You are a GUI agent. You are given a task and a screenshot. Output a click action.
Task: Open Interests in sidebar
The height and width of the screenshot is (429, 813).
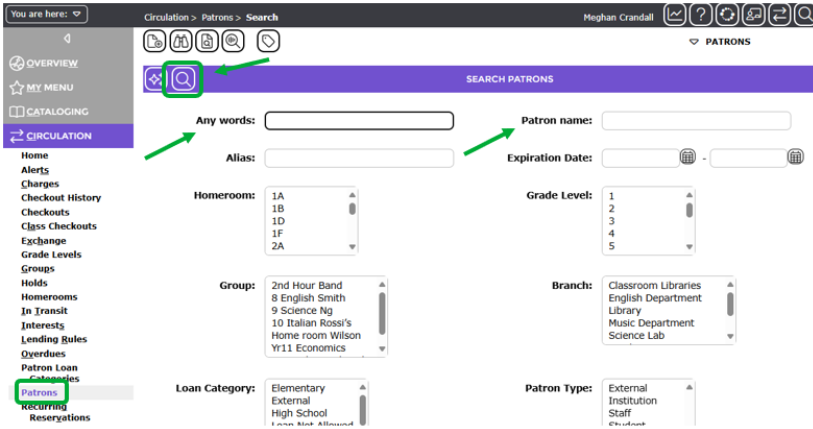pos(43,326)
